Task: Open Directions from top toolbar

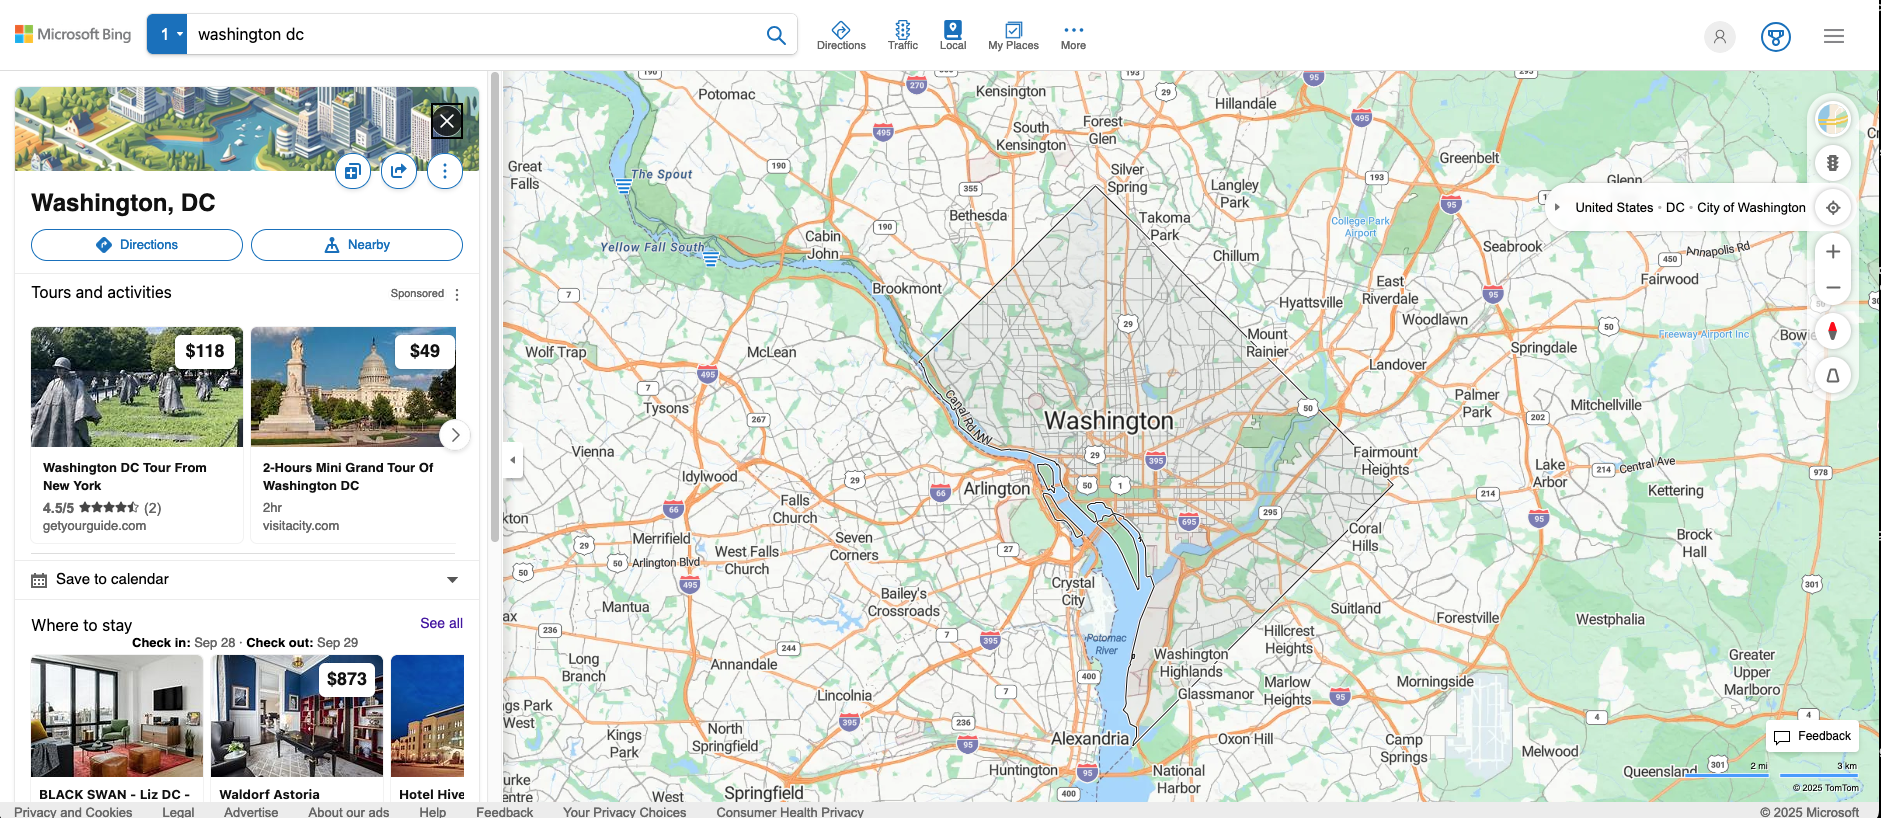Action: coord(841,36)
